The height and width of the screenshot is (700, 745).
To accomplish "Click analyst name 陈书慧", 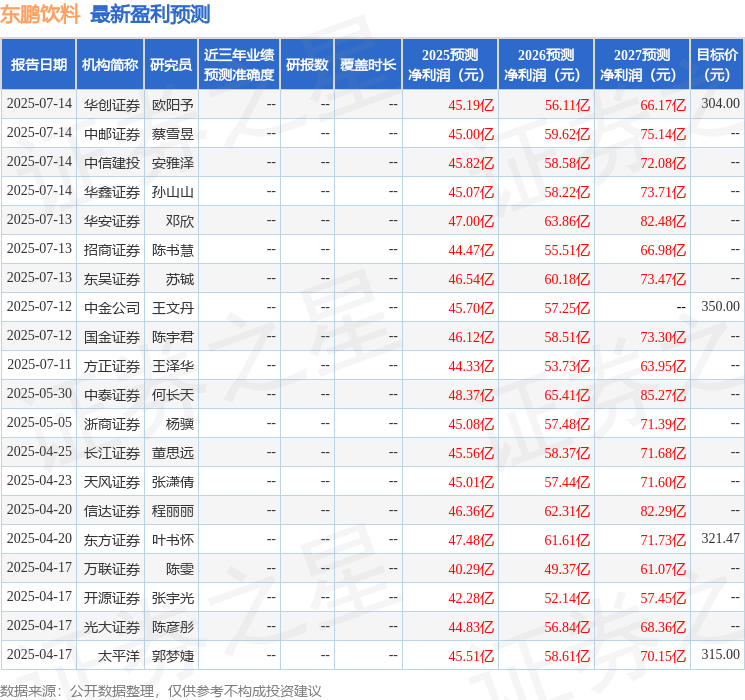I will tap(172, 250).
